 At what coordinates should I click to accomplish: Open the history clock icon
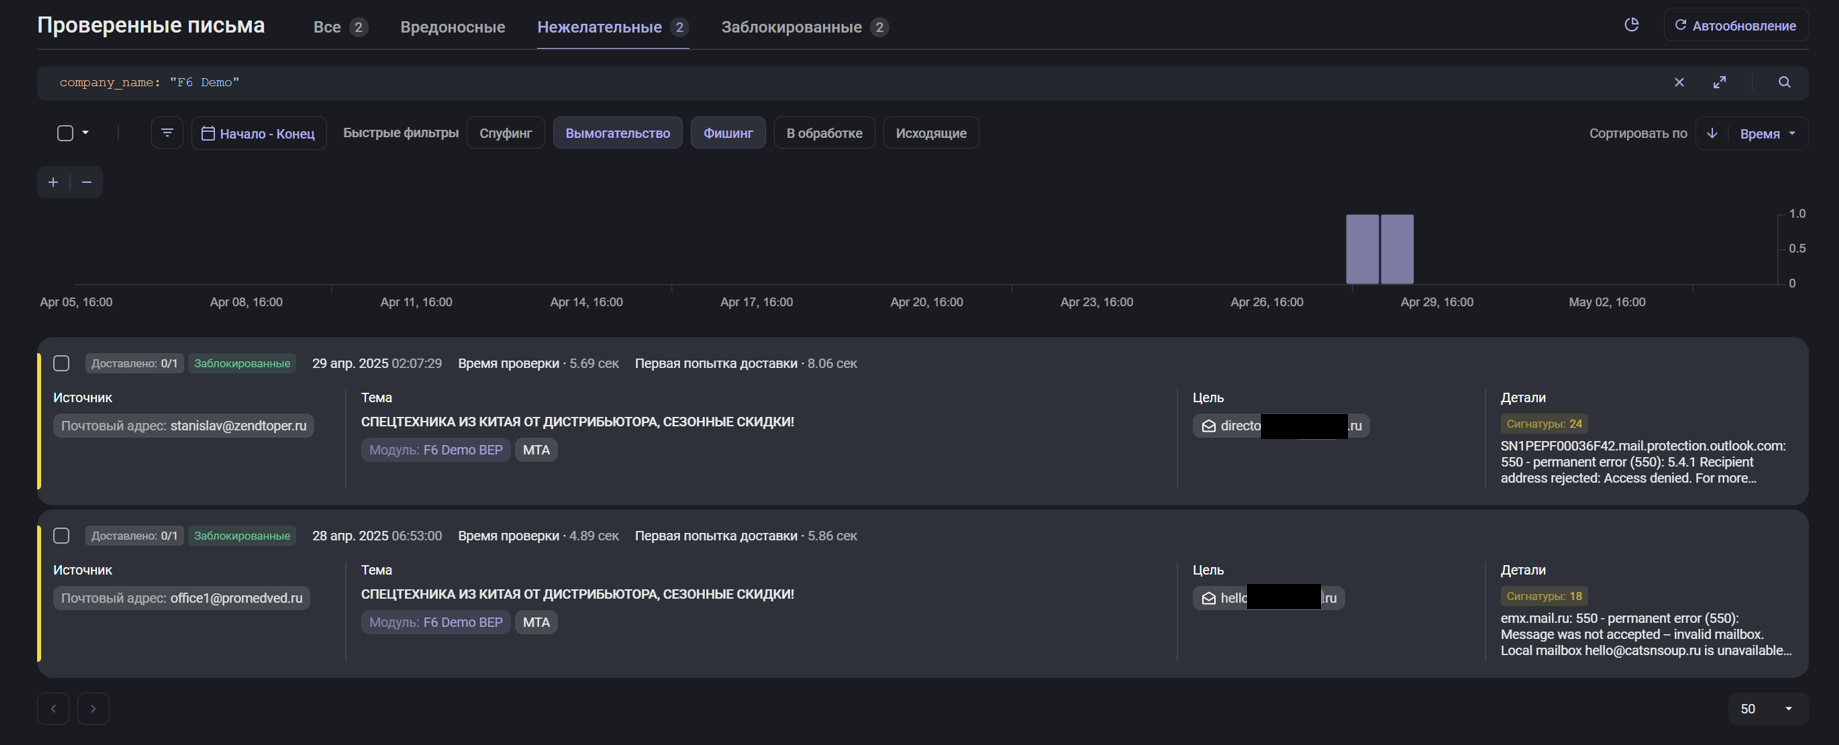click(x=1631, y=25)
